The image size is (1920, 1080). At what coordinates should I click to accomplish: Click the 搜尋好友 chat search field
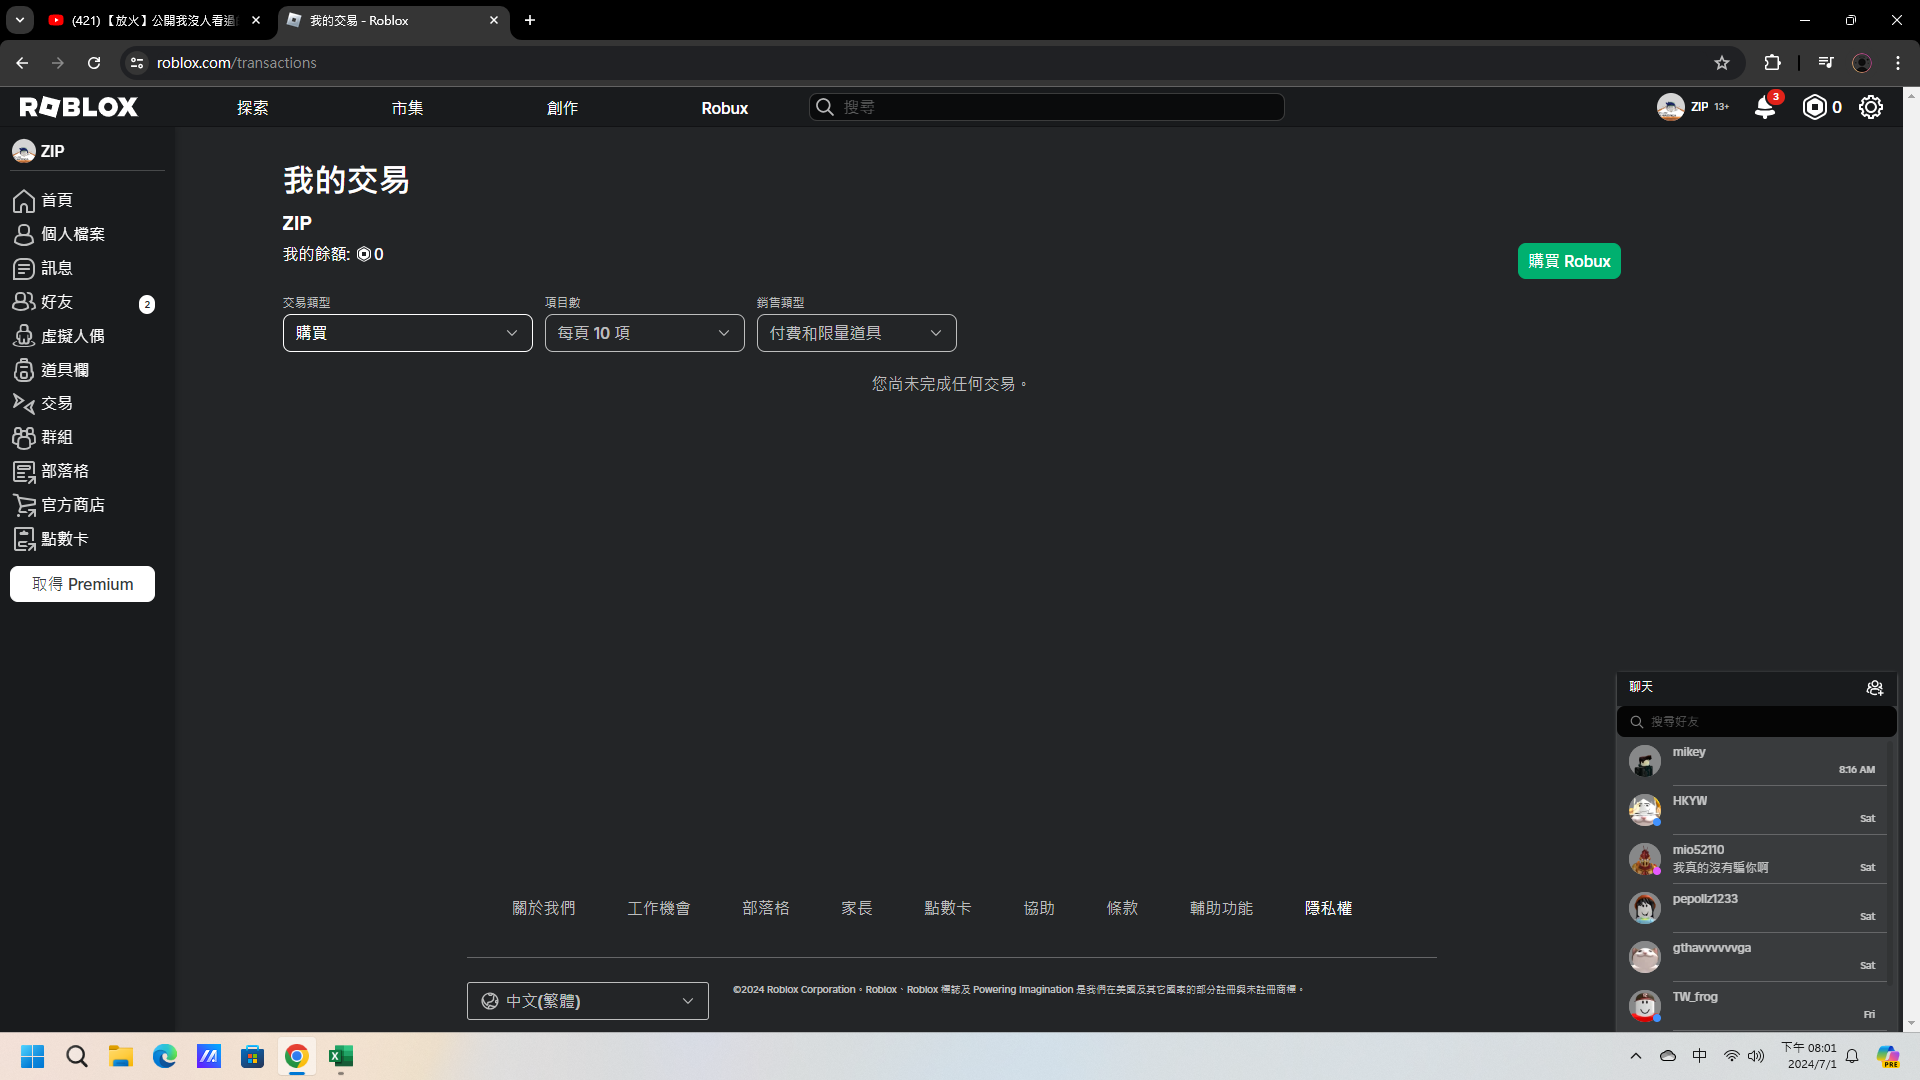click(x=1757, y=722)
